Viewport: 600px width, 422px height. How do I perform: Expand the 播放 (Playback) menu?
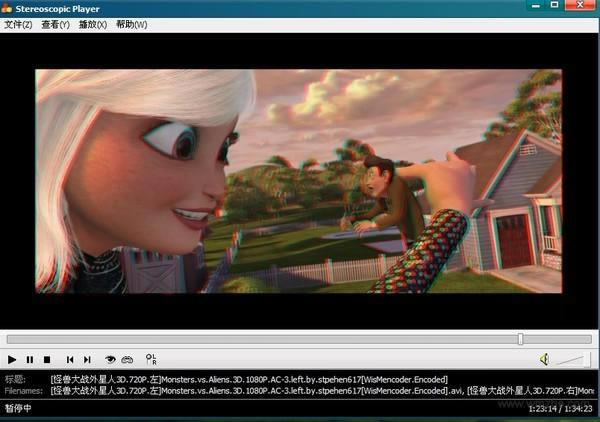coord(93,24)
